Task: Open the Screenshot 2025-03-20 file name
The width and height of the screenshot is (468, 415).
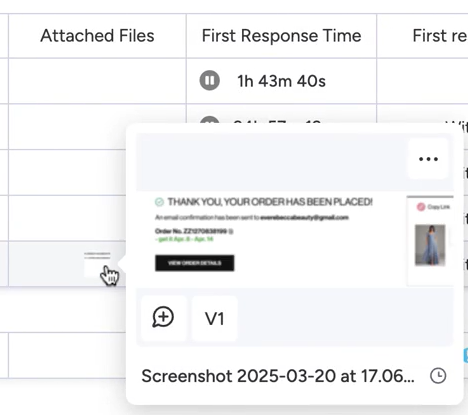Action: pos(278,376)
